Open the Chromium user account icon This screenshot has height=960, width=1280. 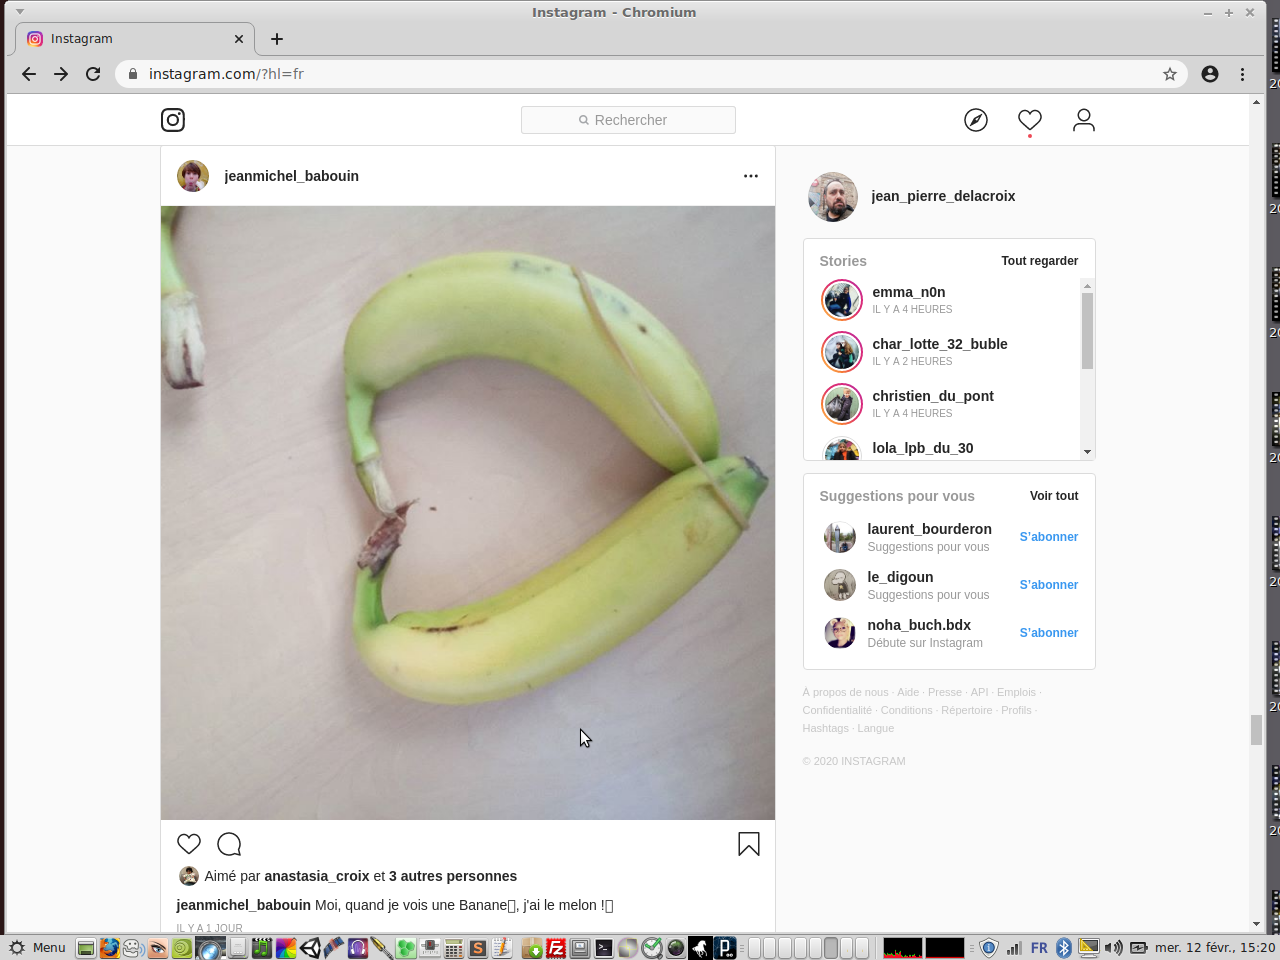[x=1210, y=74]
